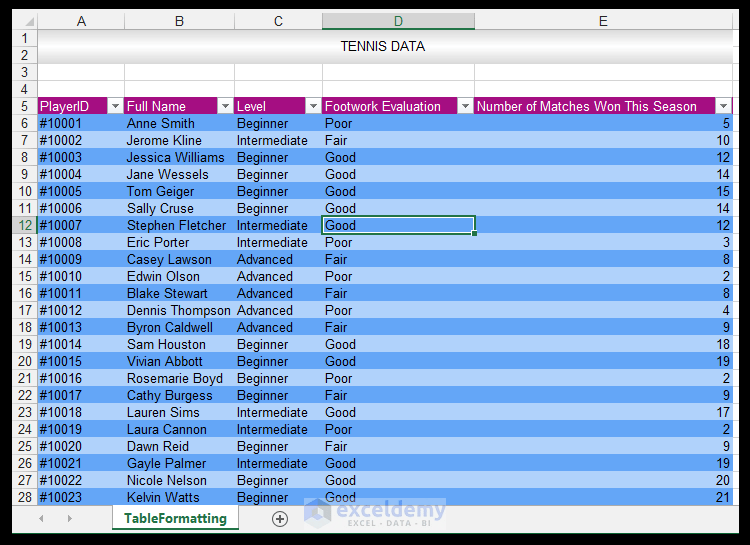Select the Vivian Abbott cell
The height and width of the screenshot is (545, 750).
point(179,361)
